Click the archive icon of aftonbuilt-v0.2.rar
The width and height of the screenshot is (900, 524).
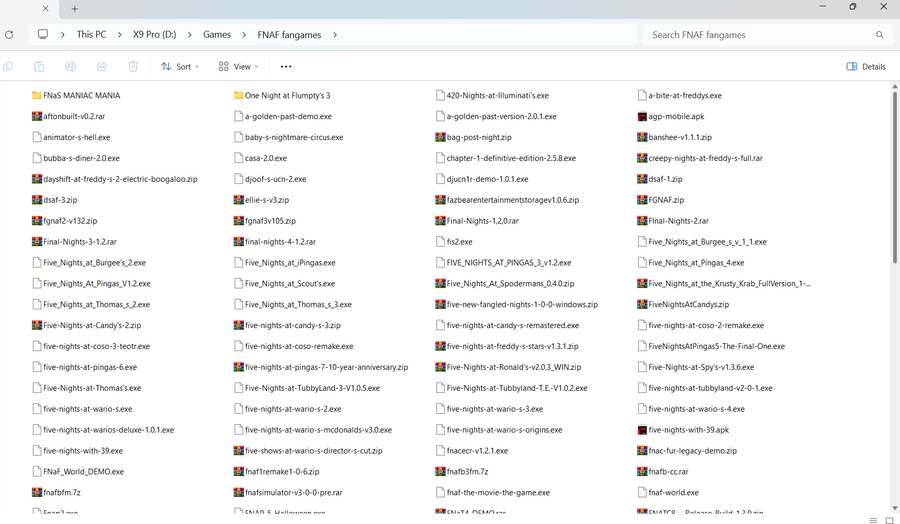pyautogui.click(x=37, y=116)
